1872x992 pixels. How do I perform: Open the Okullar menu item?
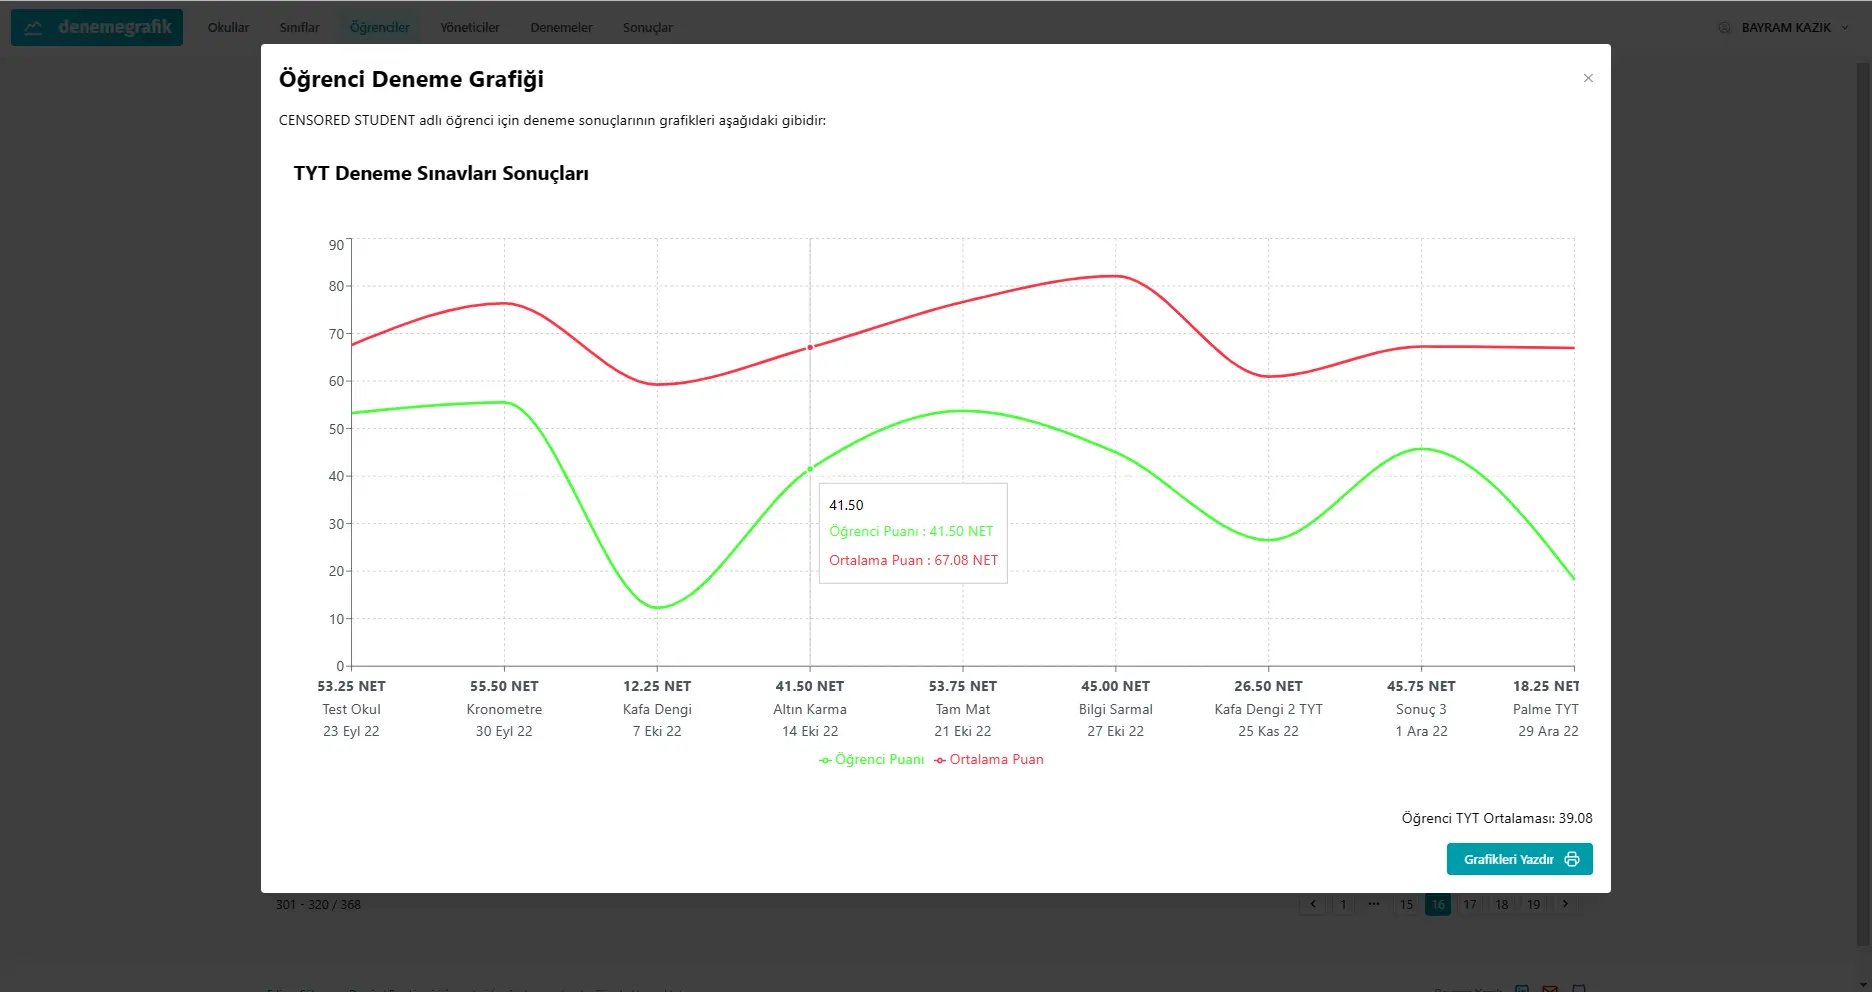tap(228, 28)
